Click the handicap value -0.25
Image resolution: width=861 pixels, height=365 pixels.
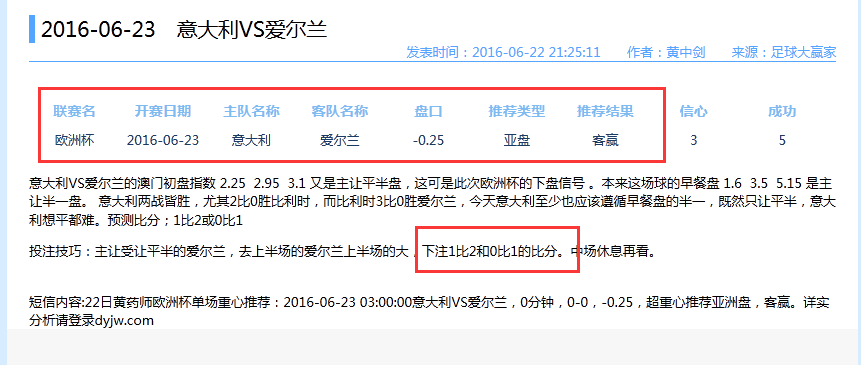428,141
